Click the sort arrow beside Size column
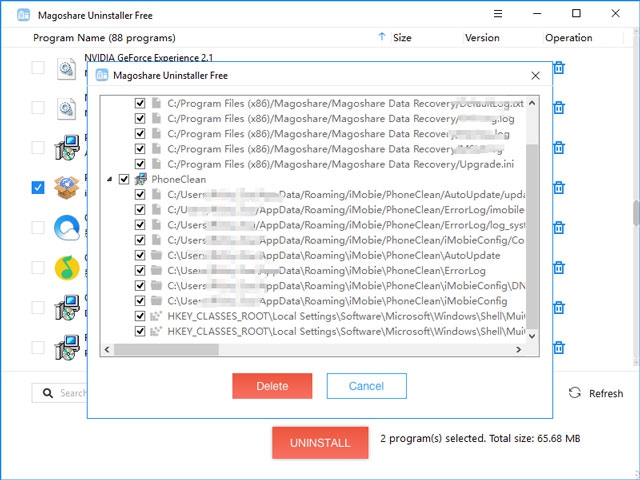Viewport: 640px width, 480px height. click(x=382, y=37)
